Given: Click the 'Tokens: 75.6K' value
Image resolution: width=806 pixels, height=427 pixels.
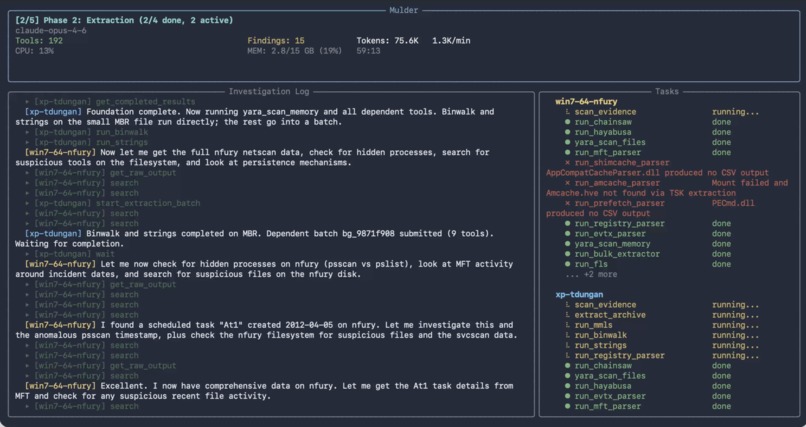Looking at the screenshot, I should [x=388, y=41].
